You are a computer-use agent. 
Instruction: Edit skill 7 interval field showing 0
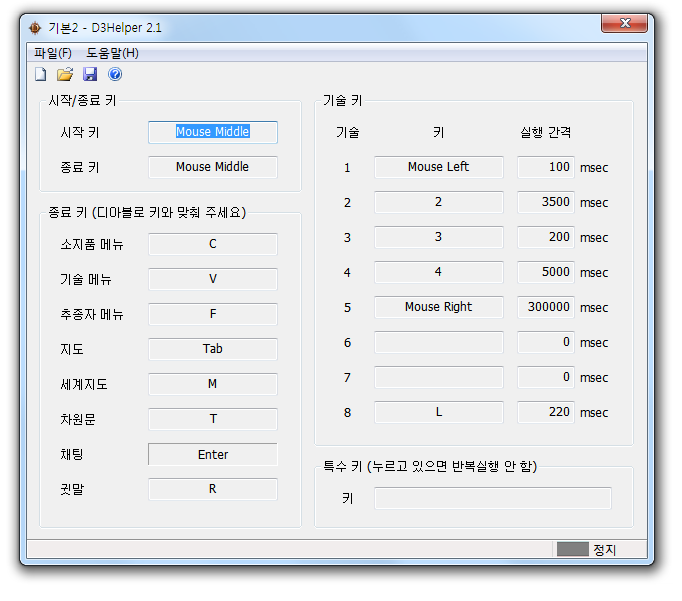(x=546, y=377)
